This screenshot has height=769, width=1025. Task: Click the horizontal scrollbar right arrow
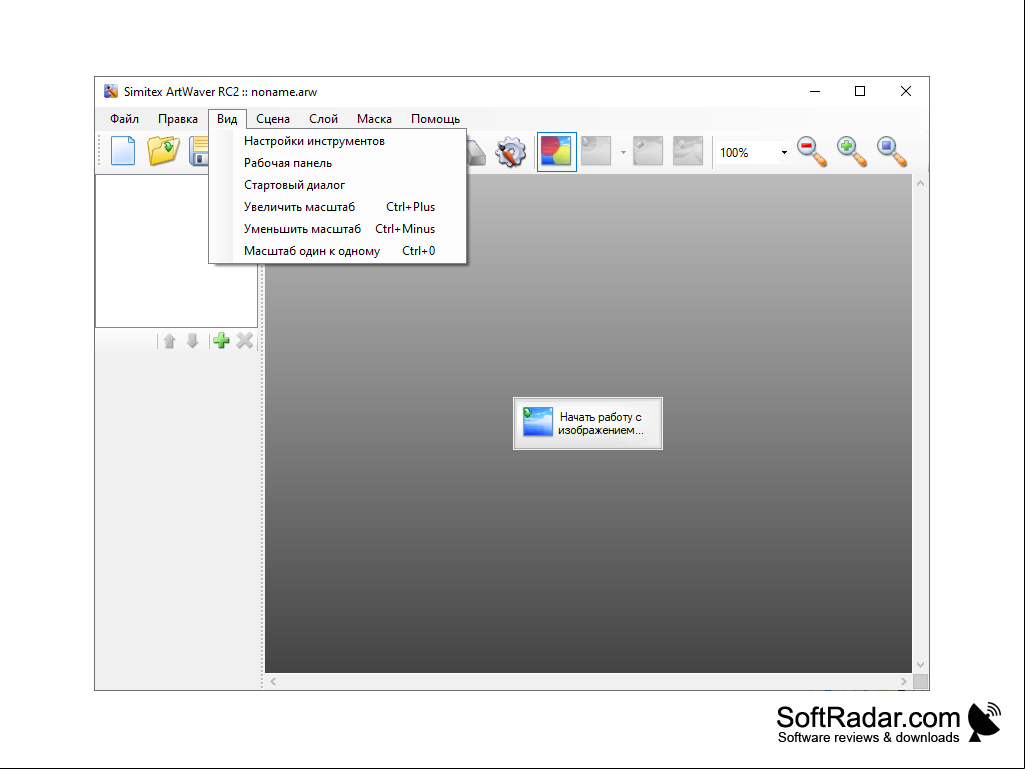(903, 681)
